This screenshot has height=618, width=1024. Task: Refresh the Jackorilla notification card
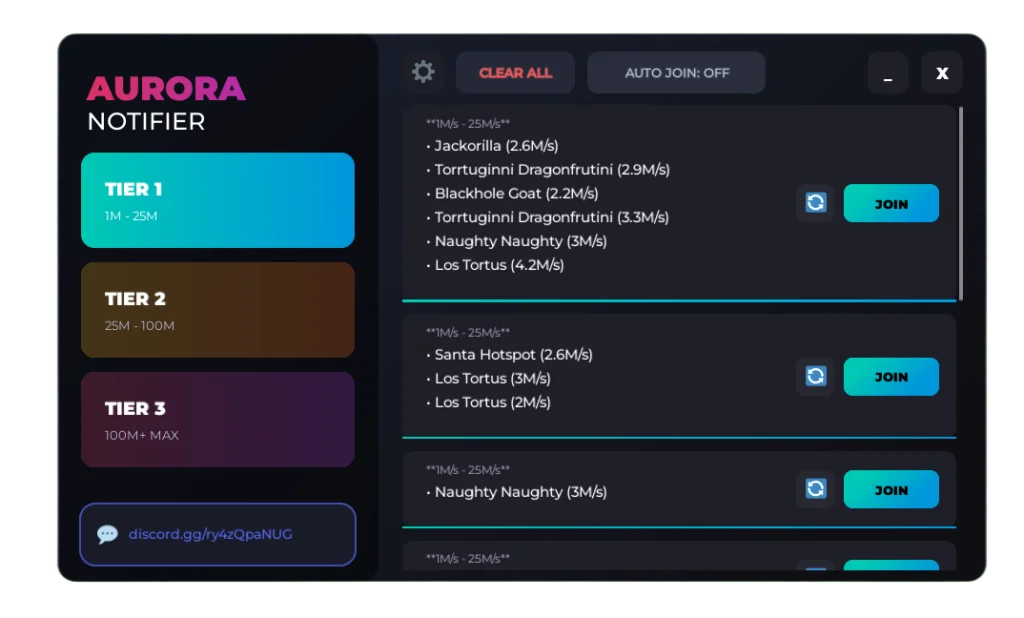[x=815, y=203]
